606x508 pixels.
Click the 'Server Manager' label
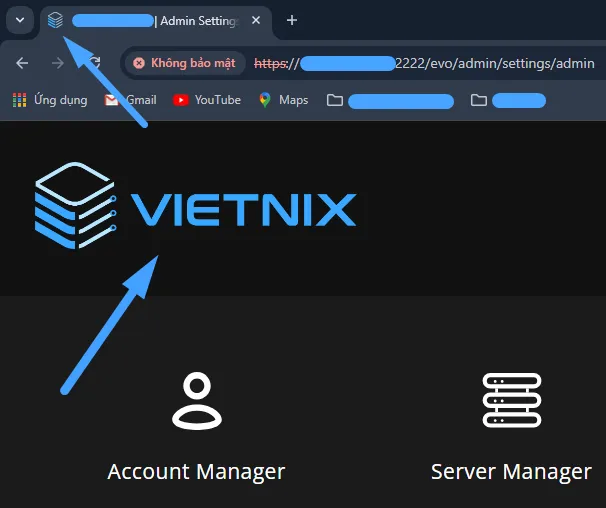pyautogui.click(x=511, y=472)
